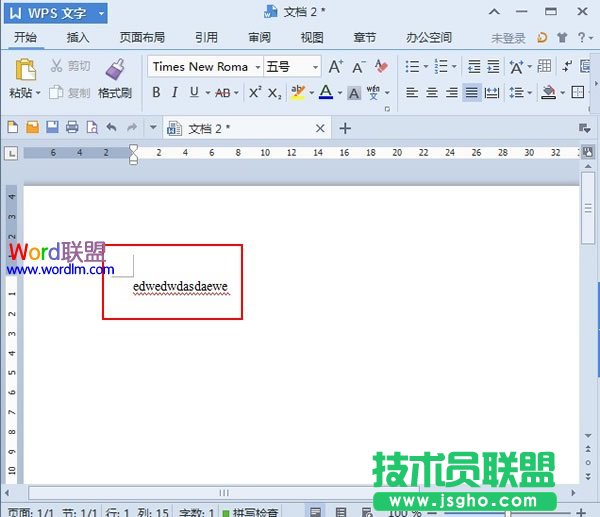Switch to 页面布局 tab
This screenshot has height=517, width=600.
coord(142,38)
